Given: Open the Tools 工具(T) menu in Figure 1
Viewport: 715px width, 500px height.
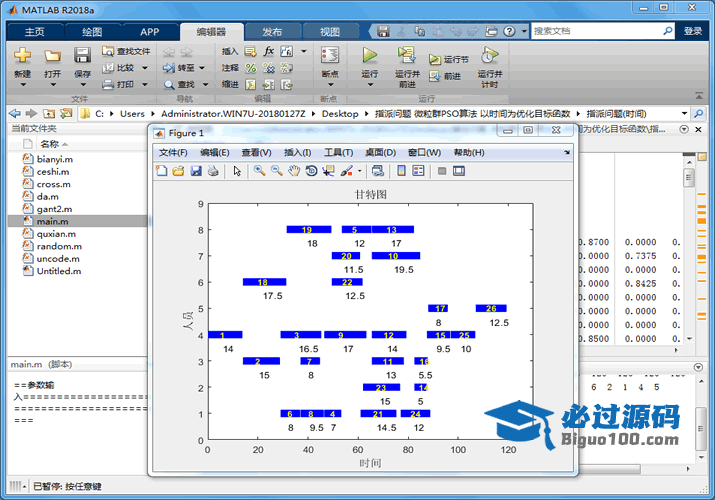Looking at the screenshot, I should (x=338, y=153).
